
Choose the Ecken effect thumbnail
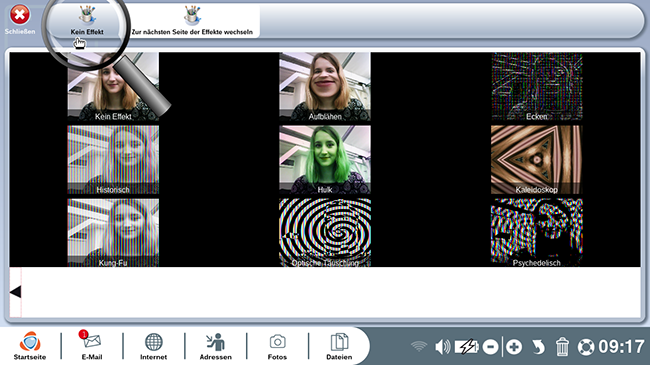pyautogui.click(x=537, y=87)
